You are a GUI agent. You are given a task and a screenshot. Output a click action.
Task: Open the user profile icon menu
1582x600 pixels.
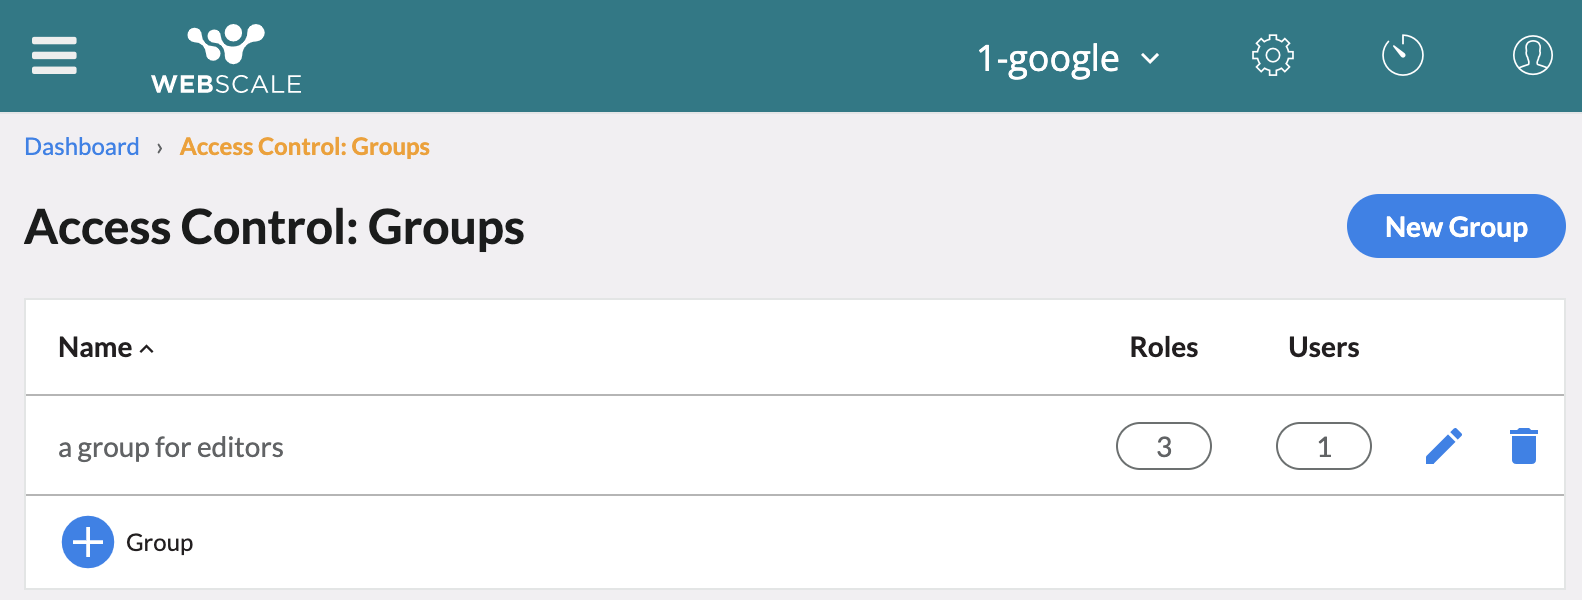pyautogui.click(x=1532, y=56)
